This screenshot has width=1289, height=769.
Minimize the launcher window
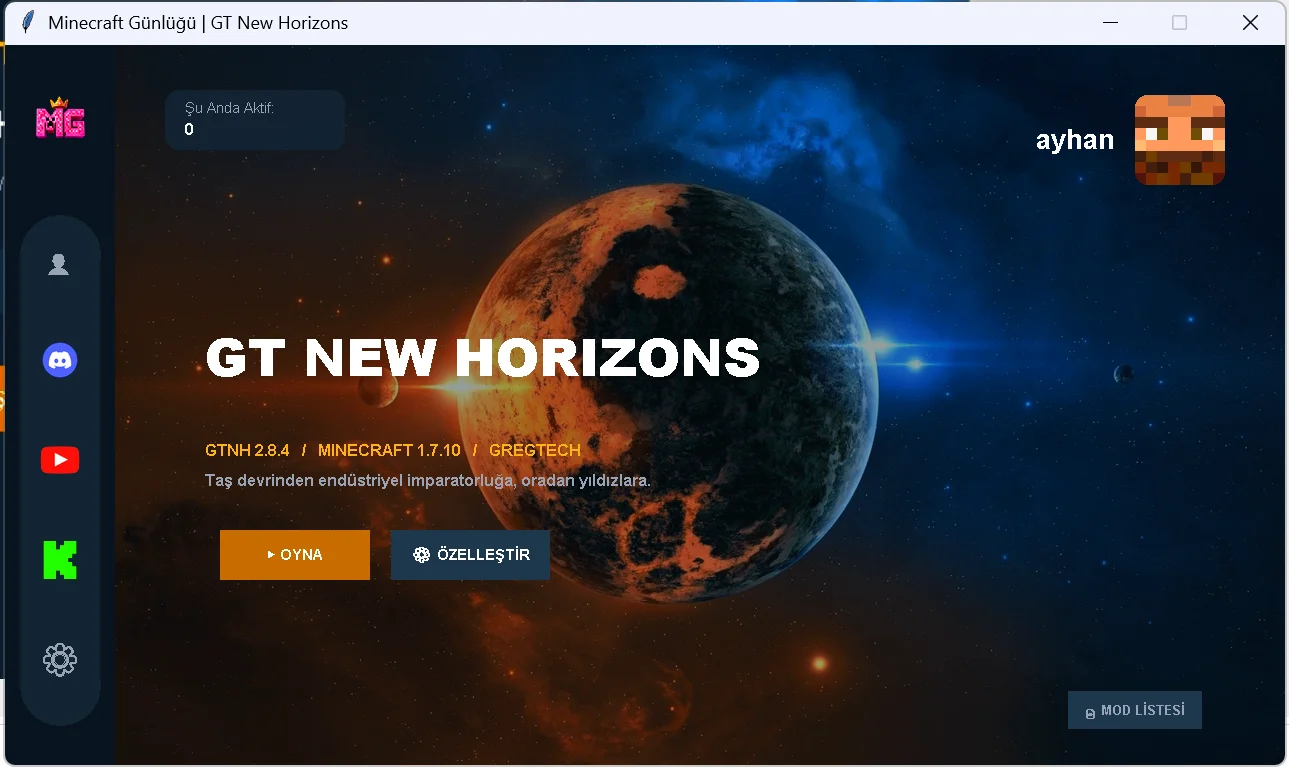(x=1110, y=22)
